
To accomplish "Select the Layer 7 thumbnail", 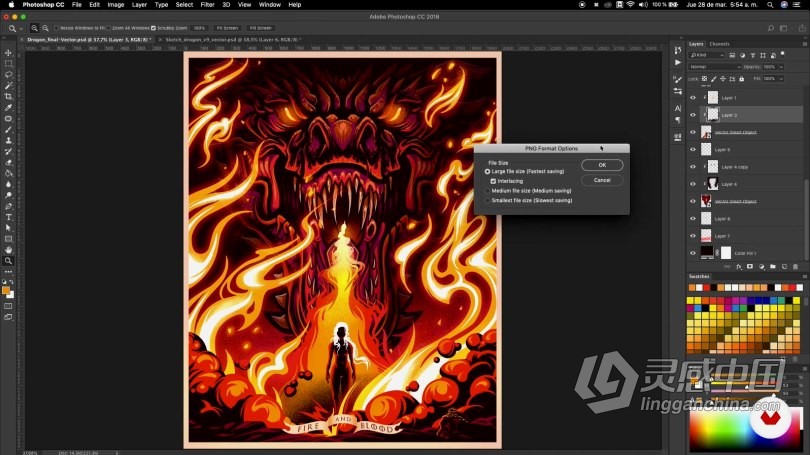I will coord(706,236).
